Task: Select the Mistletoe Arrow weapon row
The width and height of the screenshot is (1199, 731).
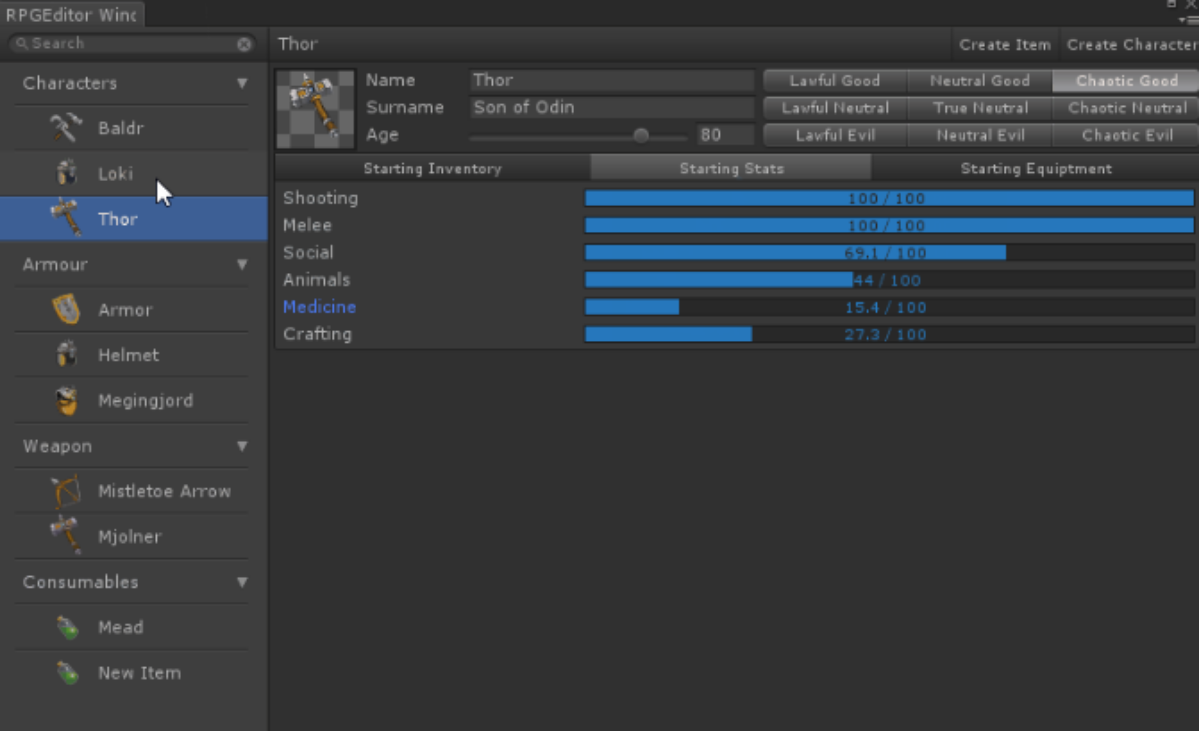Action: pos(134,491)
